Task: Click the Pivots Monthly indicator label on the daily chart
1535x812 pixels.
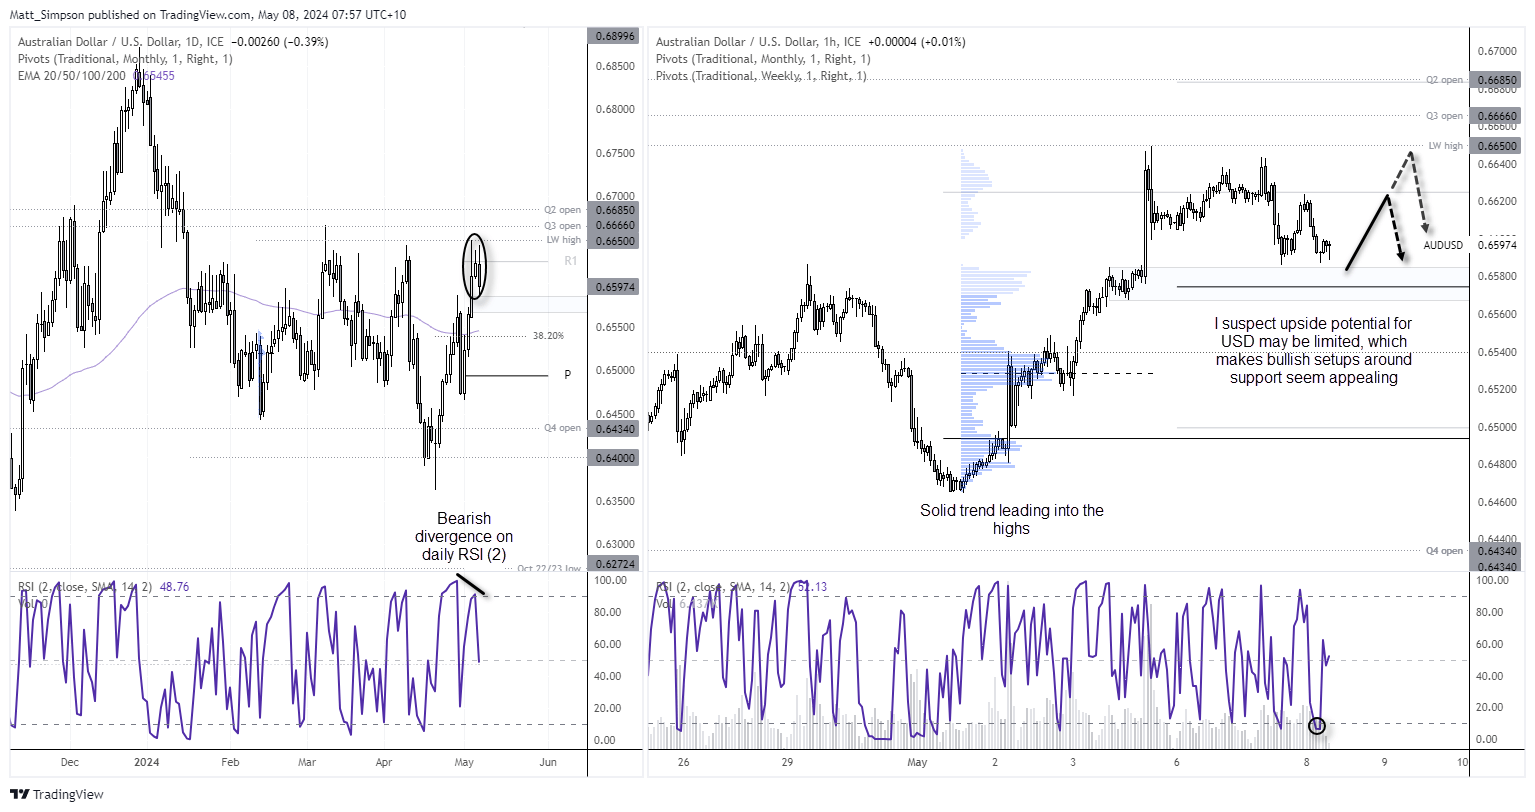Action: click(125, 59)
